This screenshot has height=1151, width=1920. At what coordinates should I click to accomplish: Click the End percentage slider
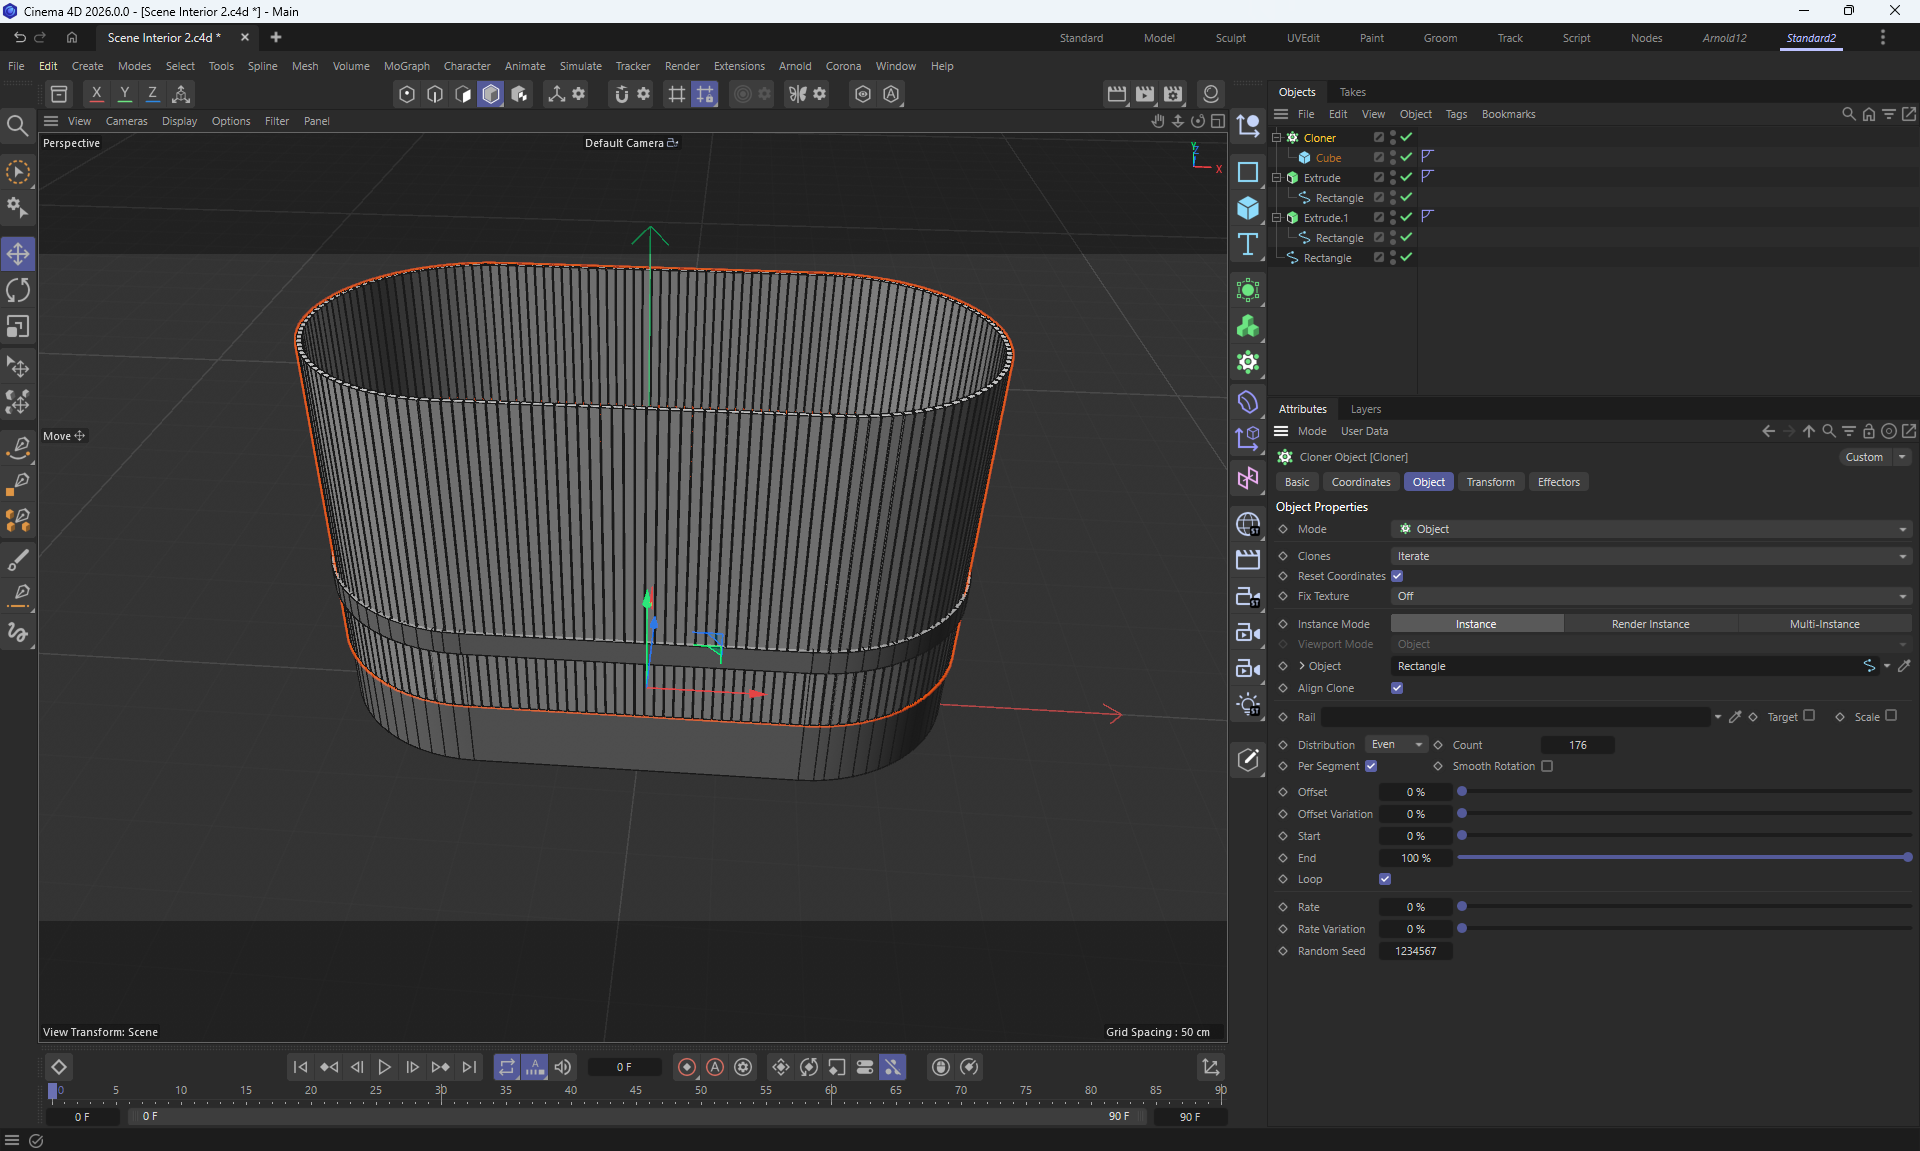(1684, 858)
